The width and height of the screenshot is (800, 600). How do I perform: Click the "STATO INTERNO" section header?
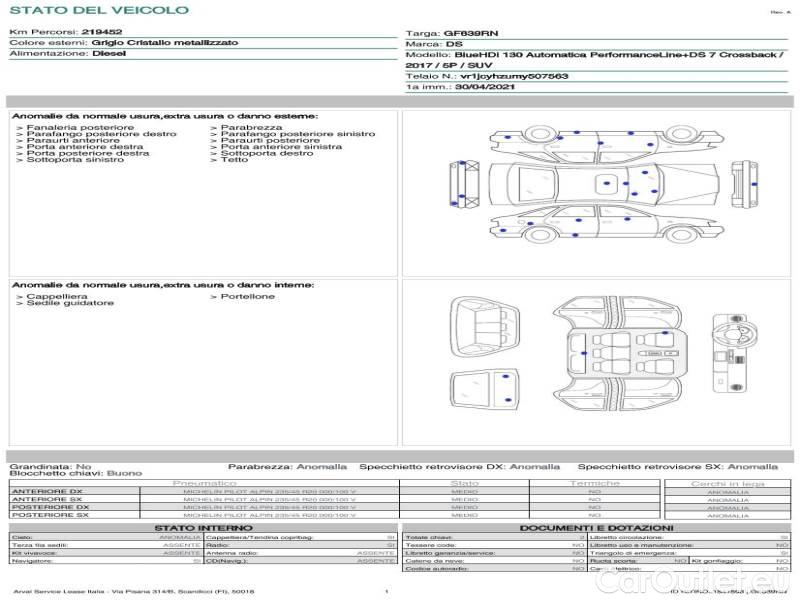pos(204,528)
